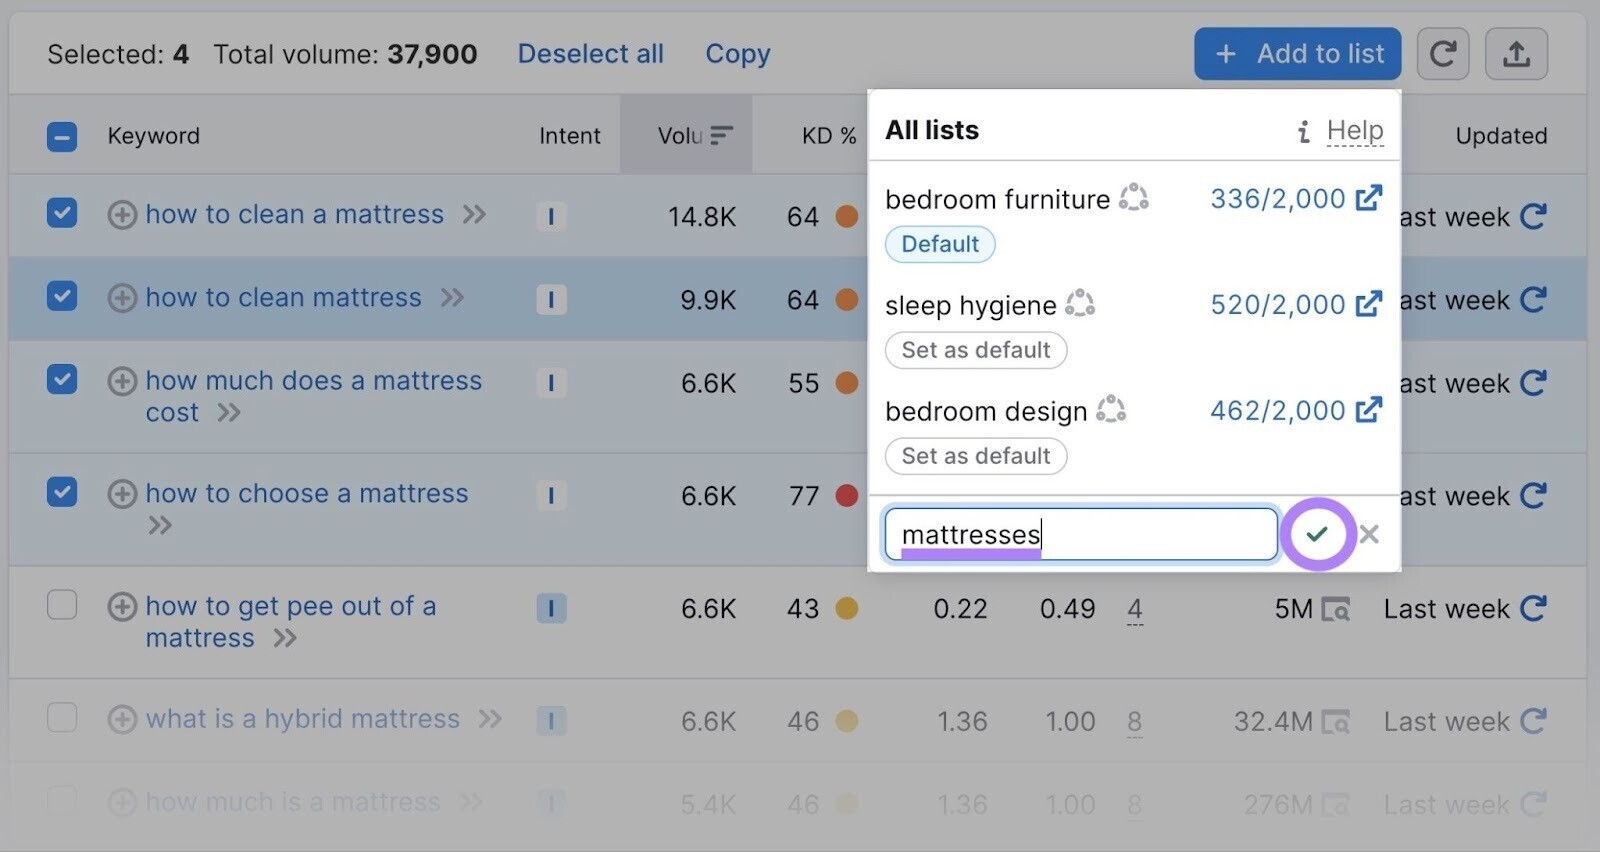Expand chevrons for 'how much does a mattress cost'
This screenshot has height=852, width=1600.
tap(228, 412)
